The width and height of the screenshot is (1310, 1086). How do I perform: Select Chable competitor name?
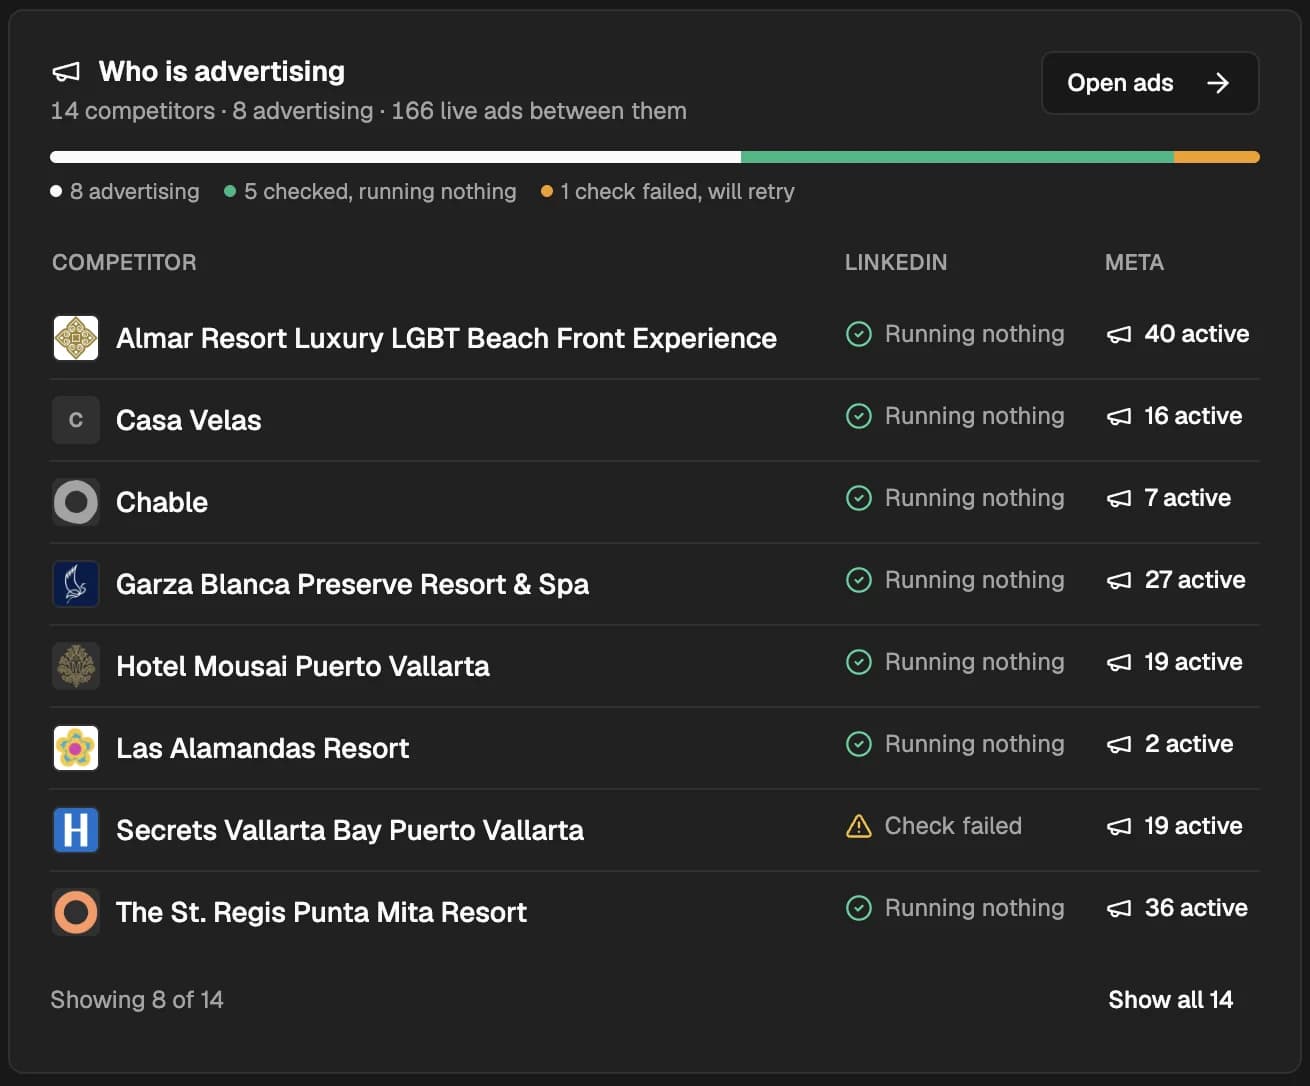coord(162,502)
